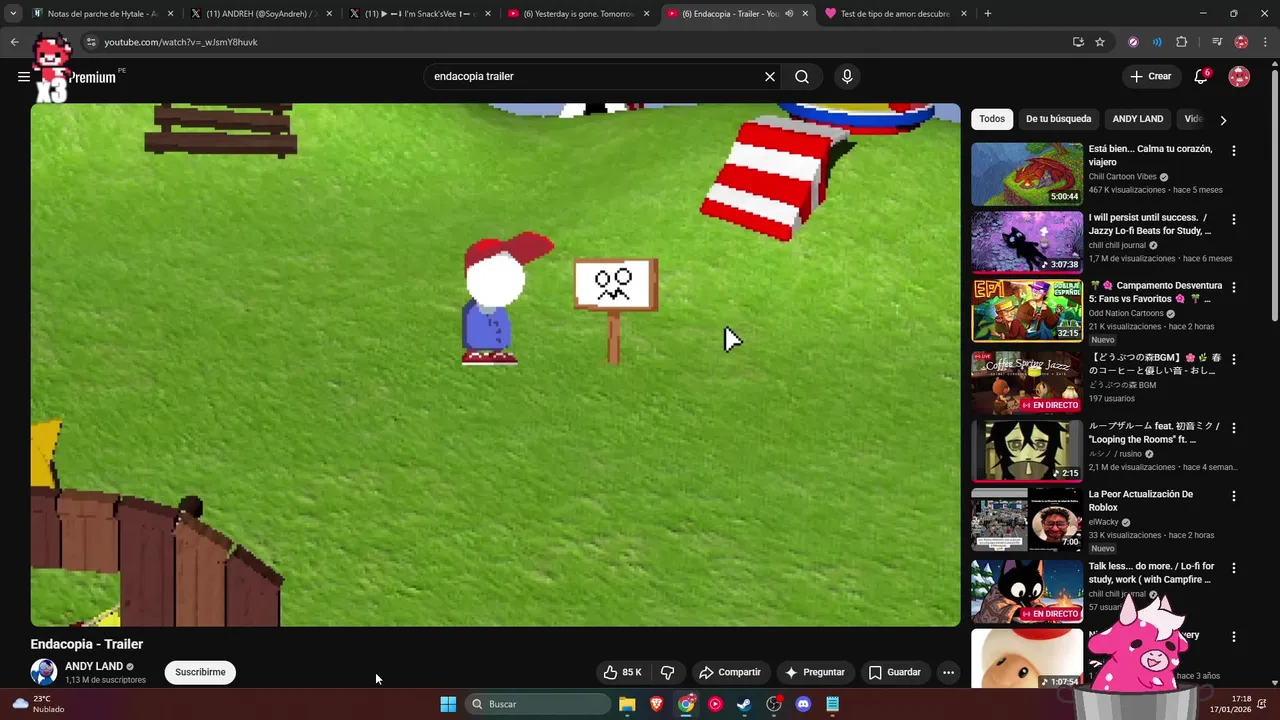Open La Peor Actualización De Roblox title
This screenshot has width=1280, height=720.
pyautogui.click(x=1140, y=501)
